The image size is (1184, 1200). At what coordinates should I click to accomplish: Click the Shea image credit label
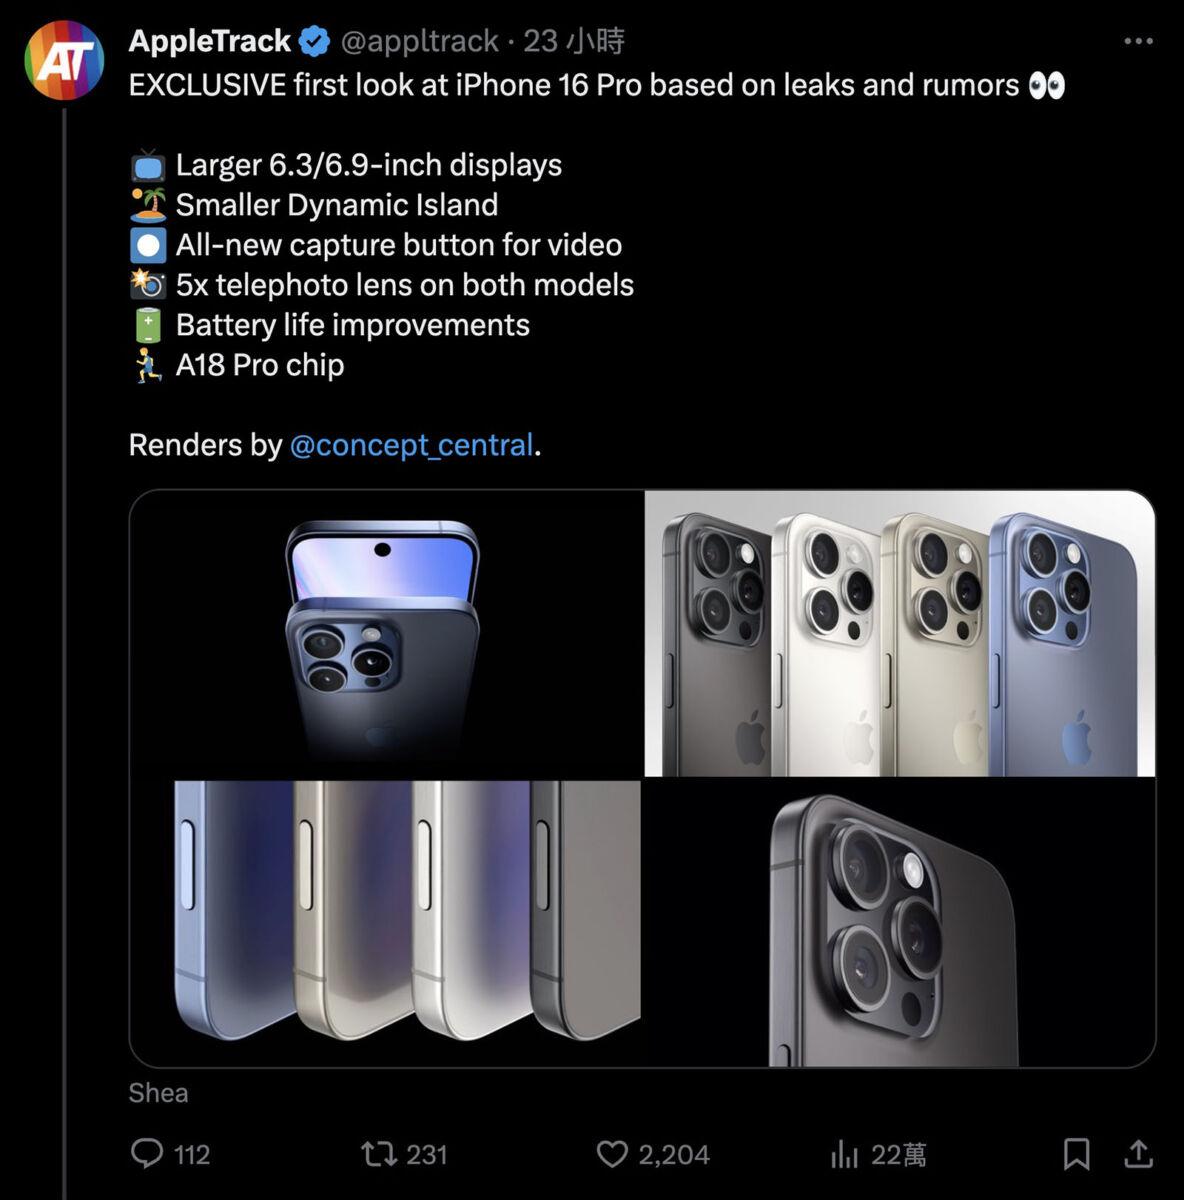[x=158, y=1093]
